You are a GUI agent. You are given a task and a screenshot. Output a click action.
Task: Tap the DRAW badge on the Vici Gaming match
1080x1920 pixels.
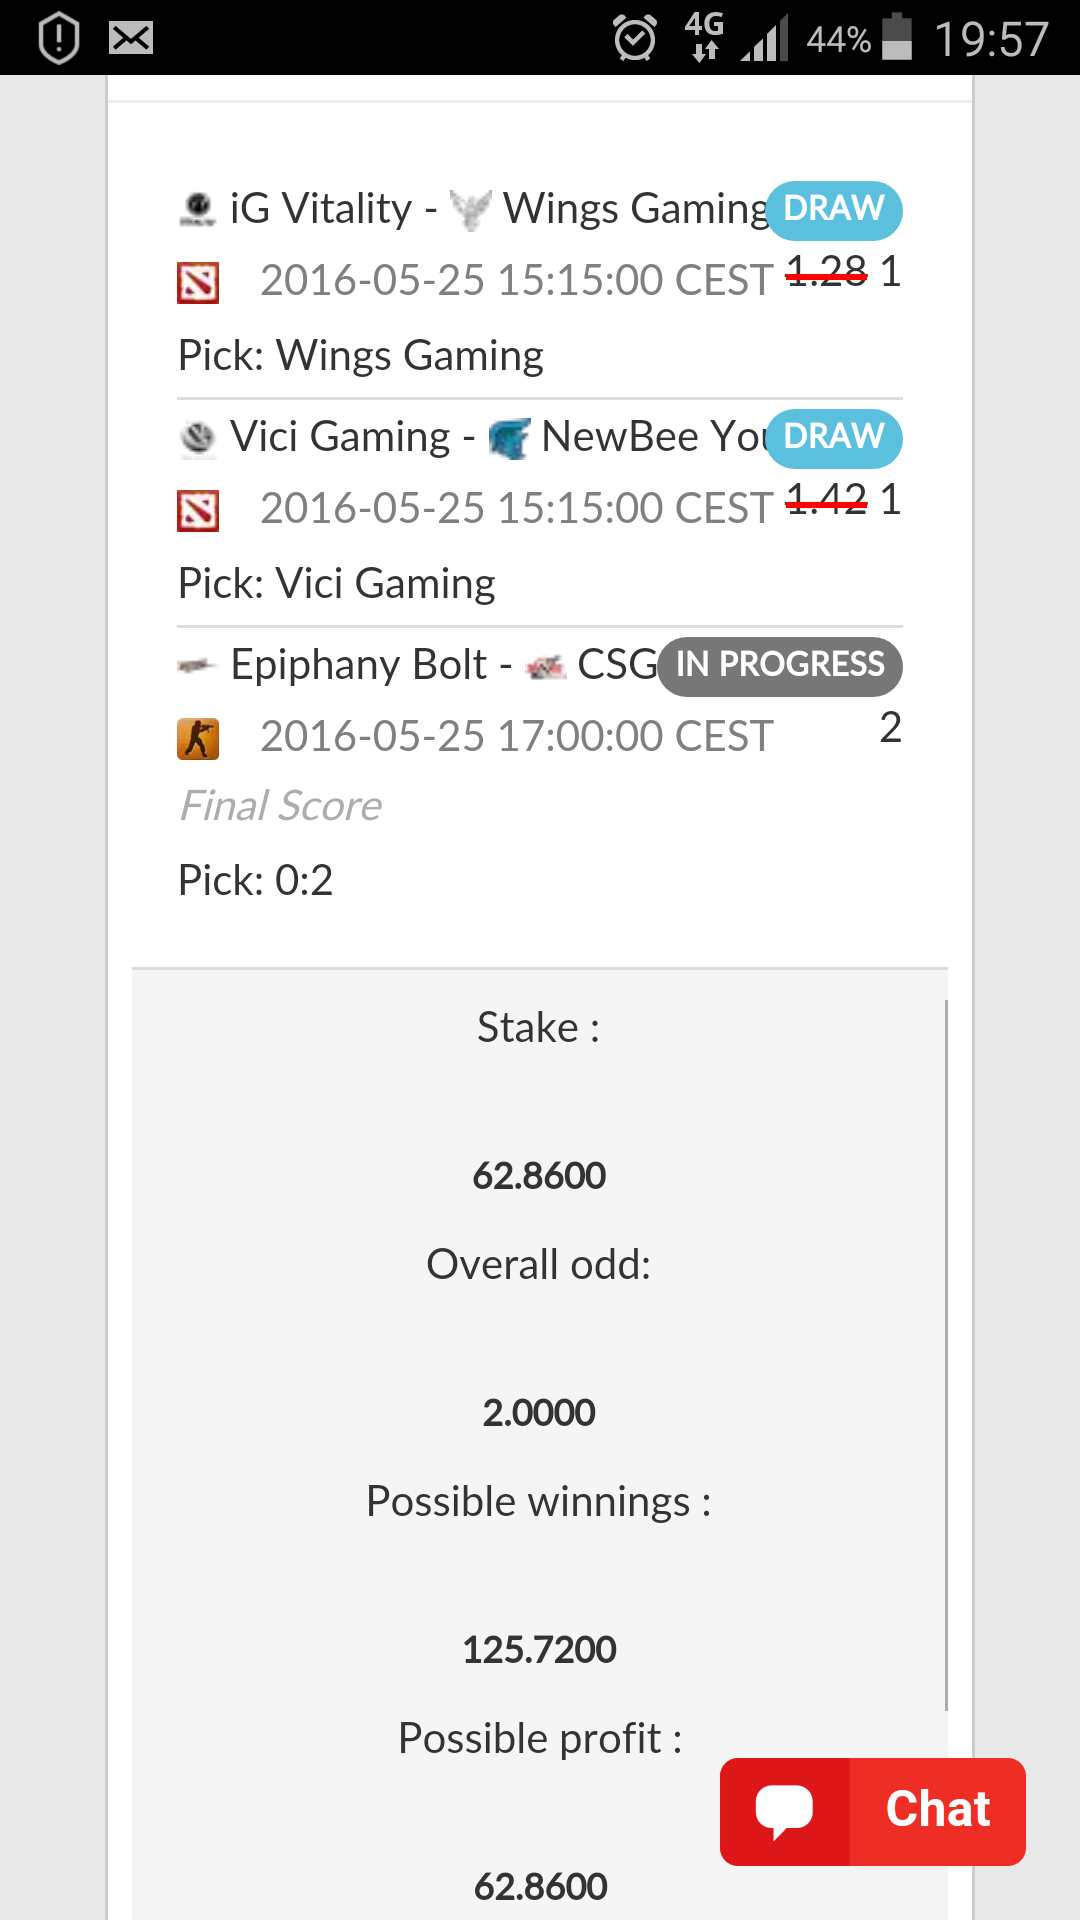click(834, 438)
